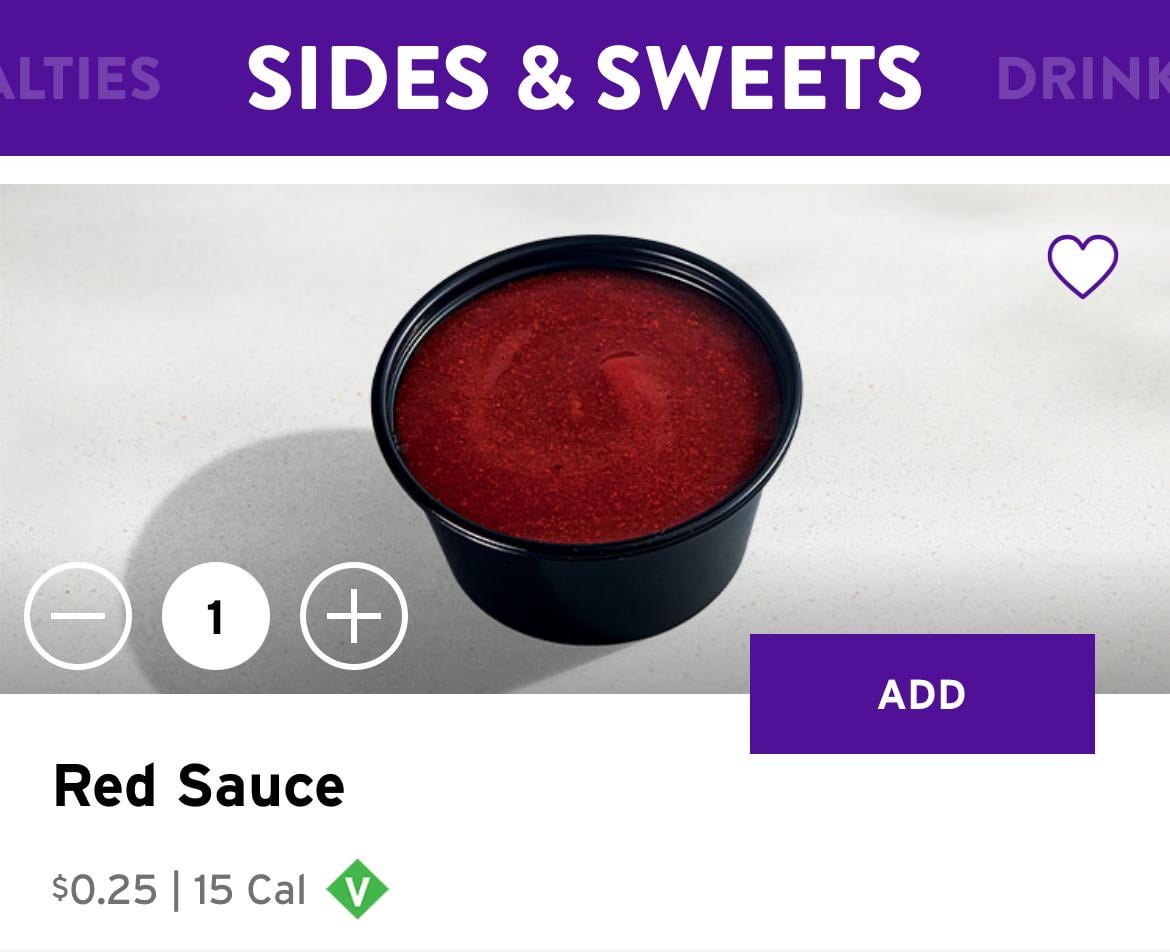Increase quantity with the plus button
The height and width of the screenshot is (952, 1170).
point(354,616)
